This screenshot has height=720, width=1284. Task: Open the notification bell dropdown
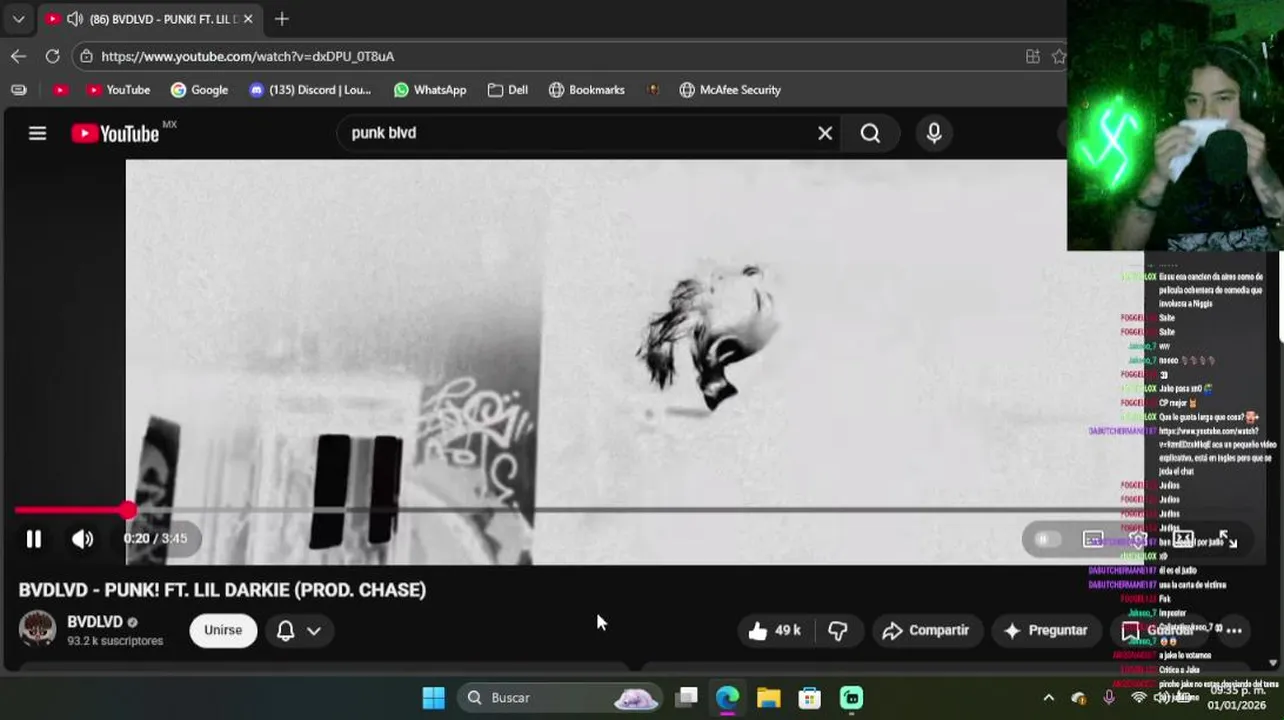(x=298, y=630)
